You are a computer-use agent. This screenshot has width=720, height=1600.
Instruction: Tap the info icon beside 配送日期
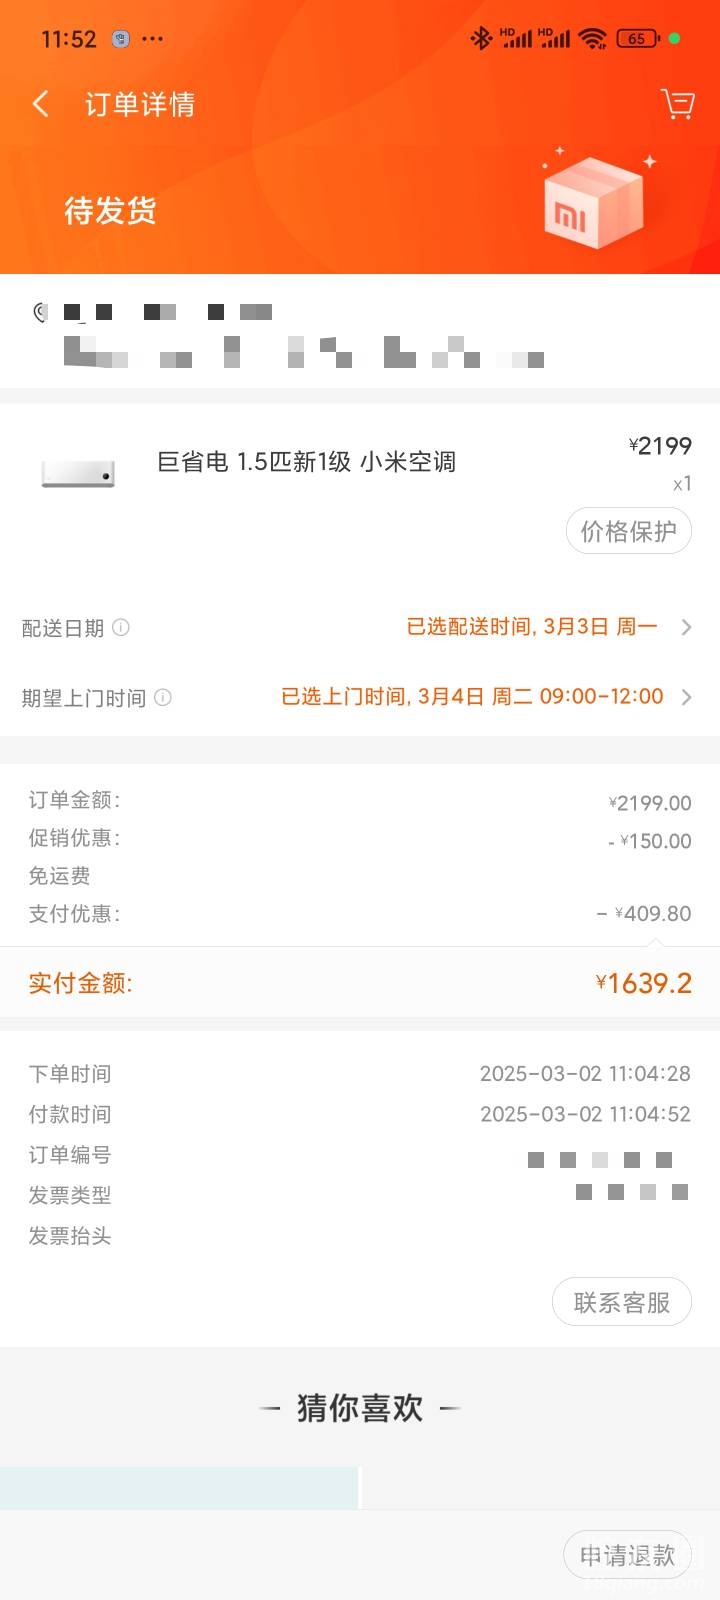[121, 627]
